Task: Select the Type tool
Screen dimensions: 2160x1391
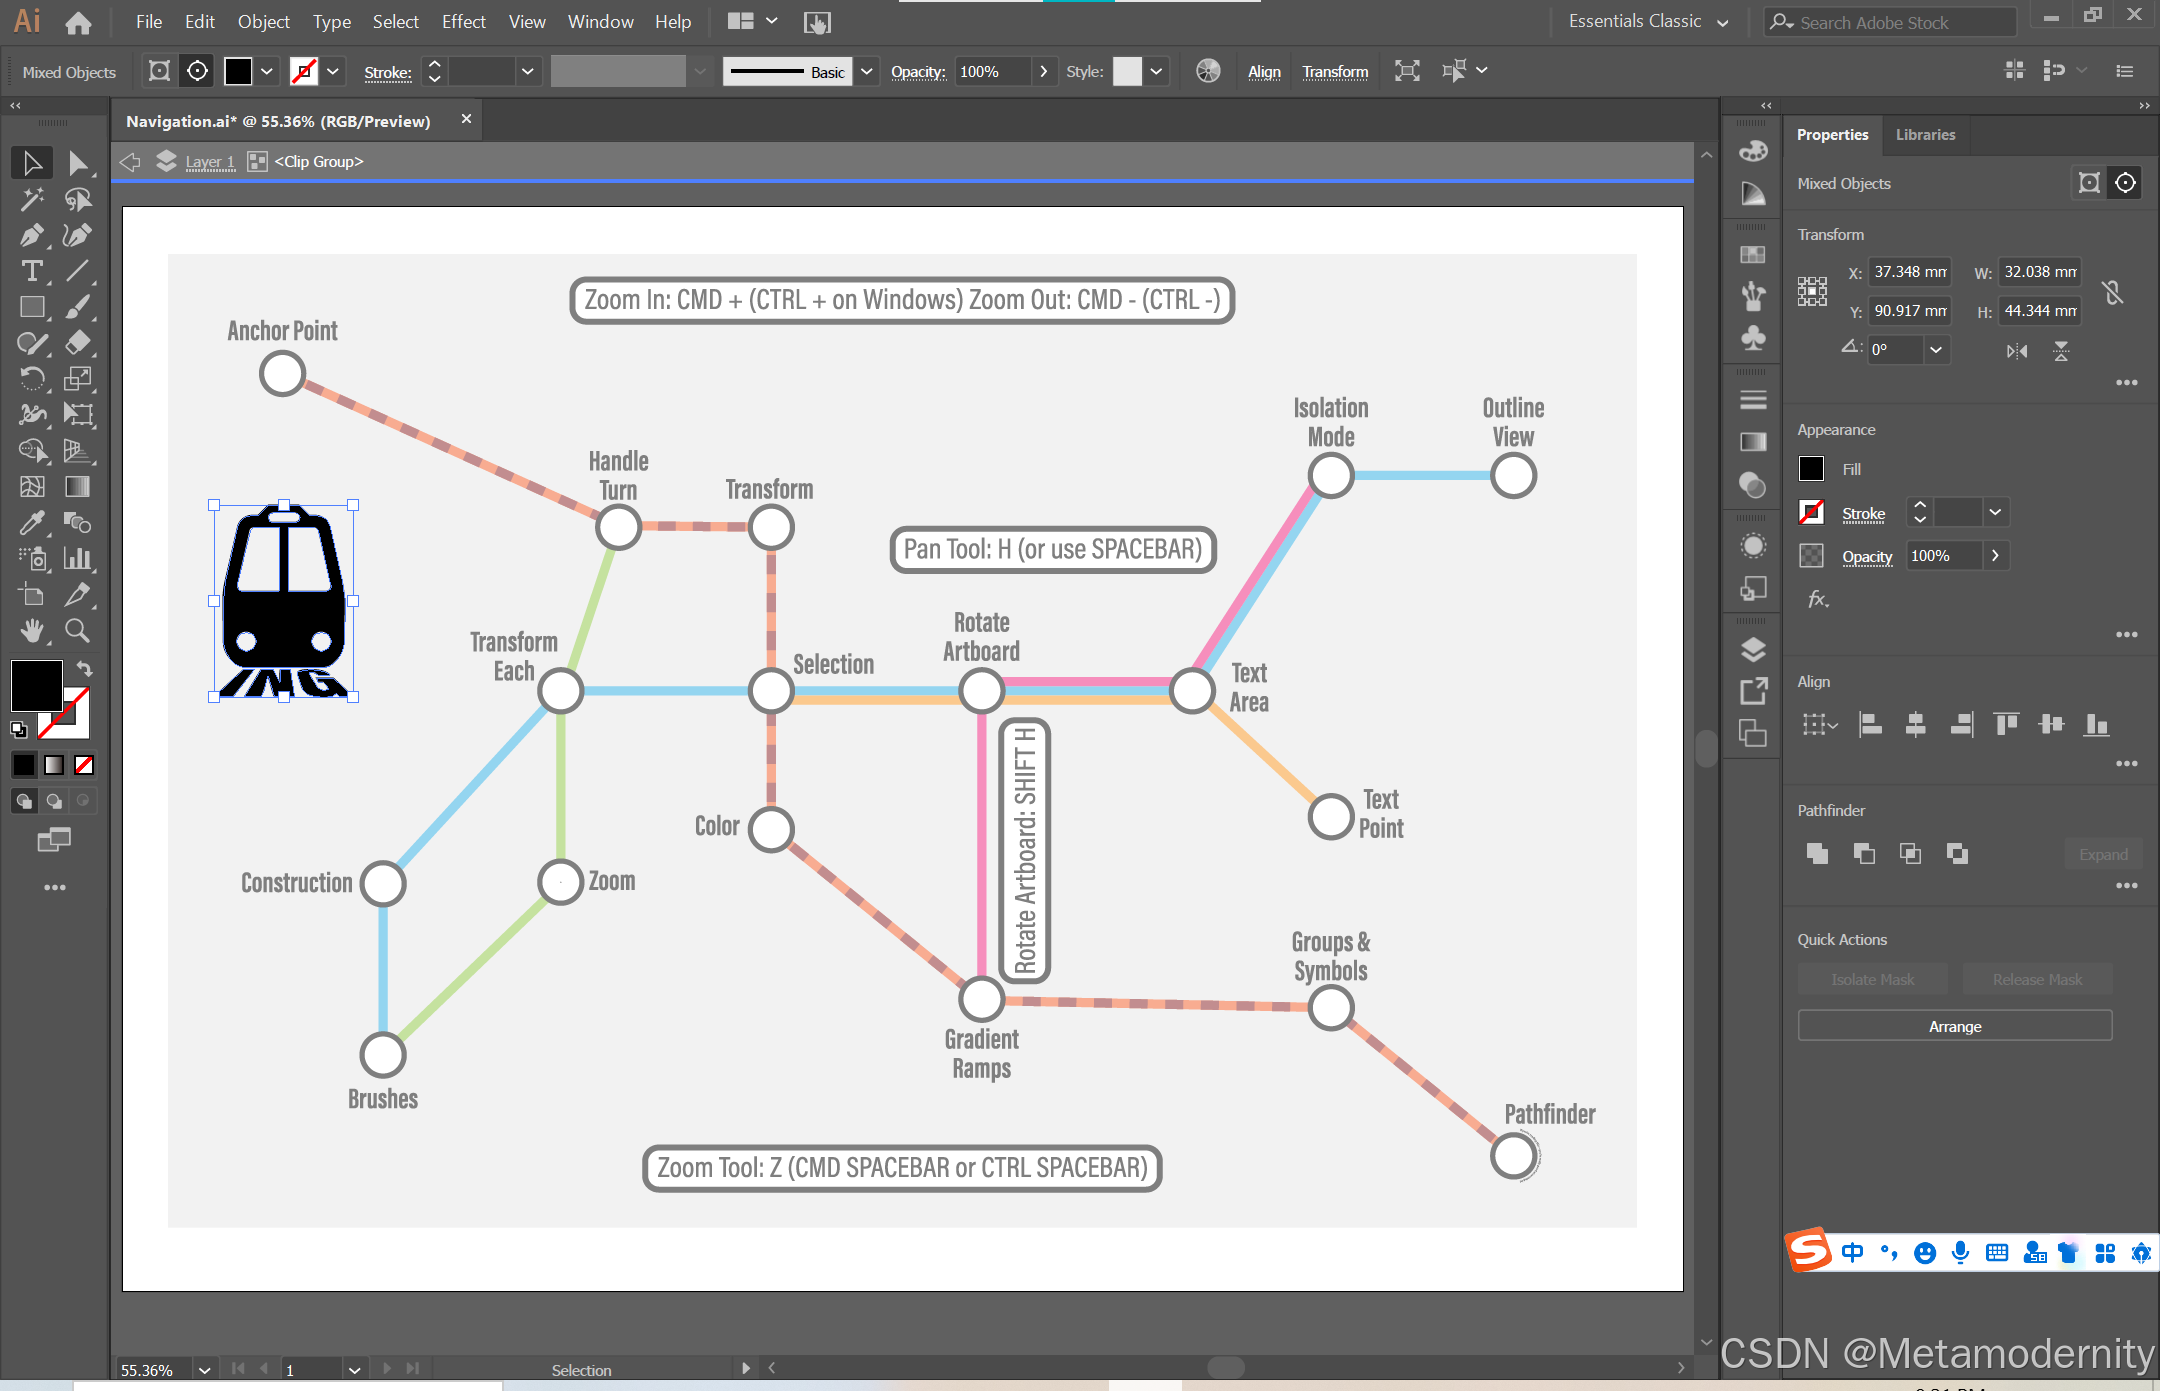Action: click(x=32, y=271)
